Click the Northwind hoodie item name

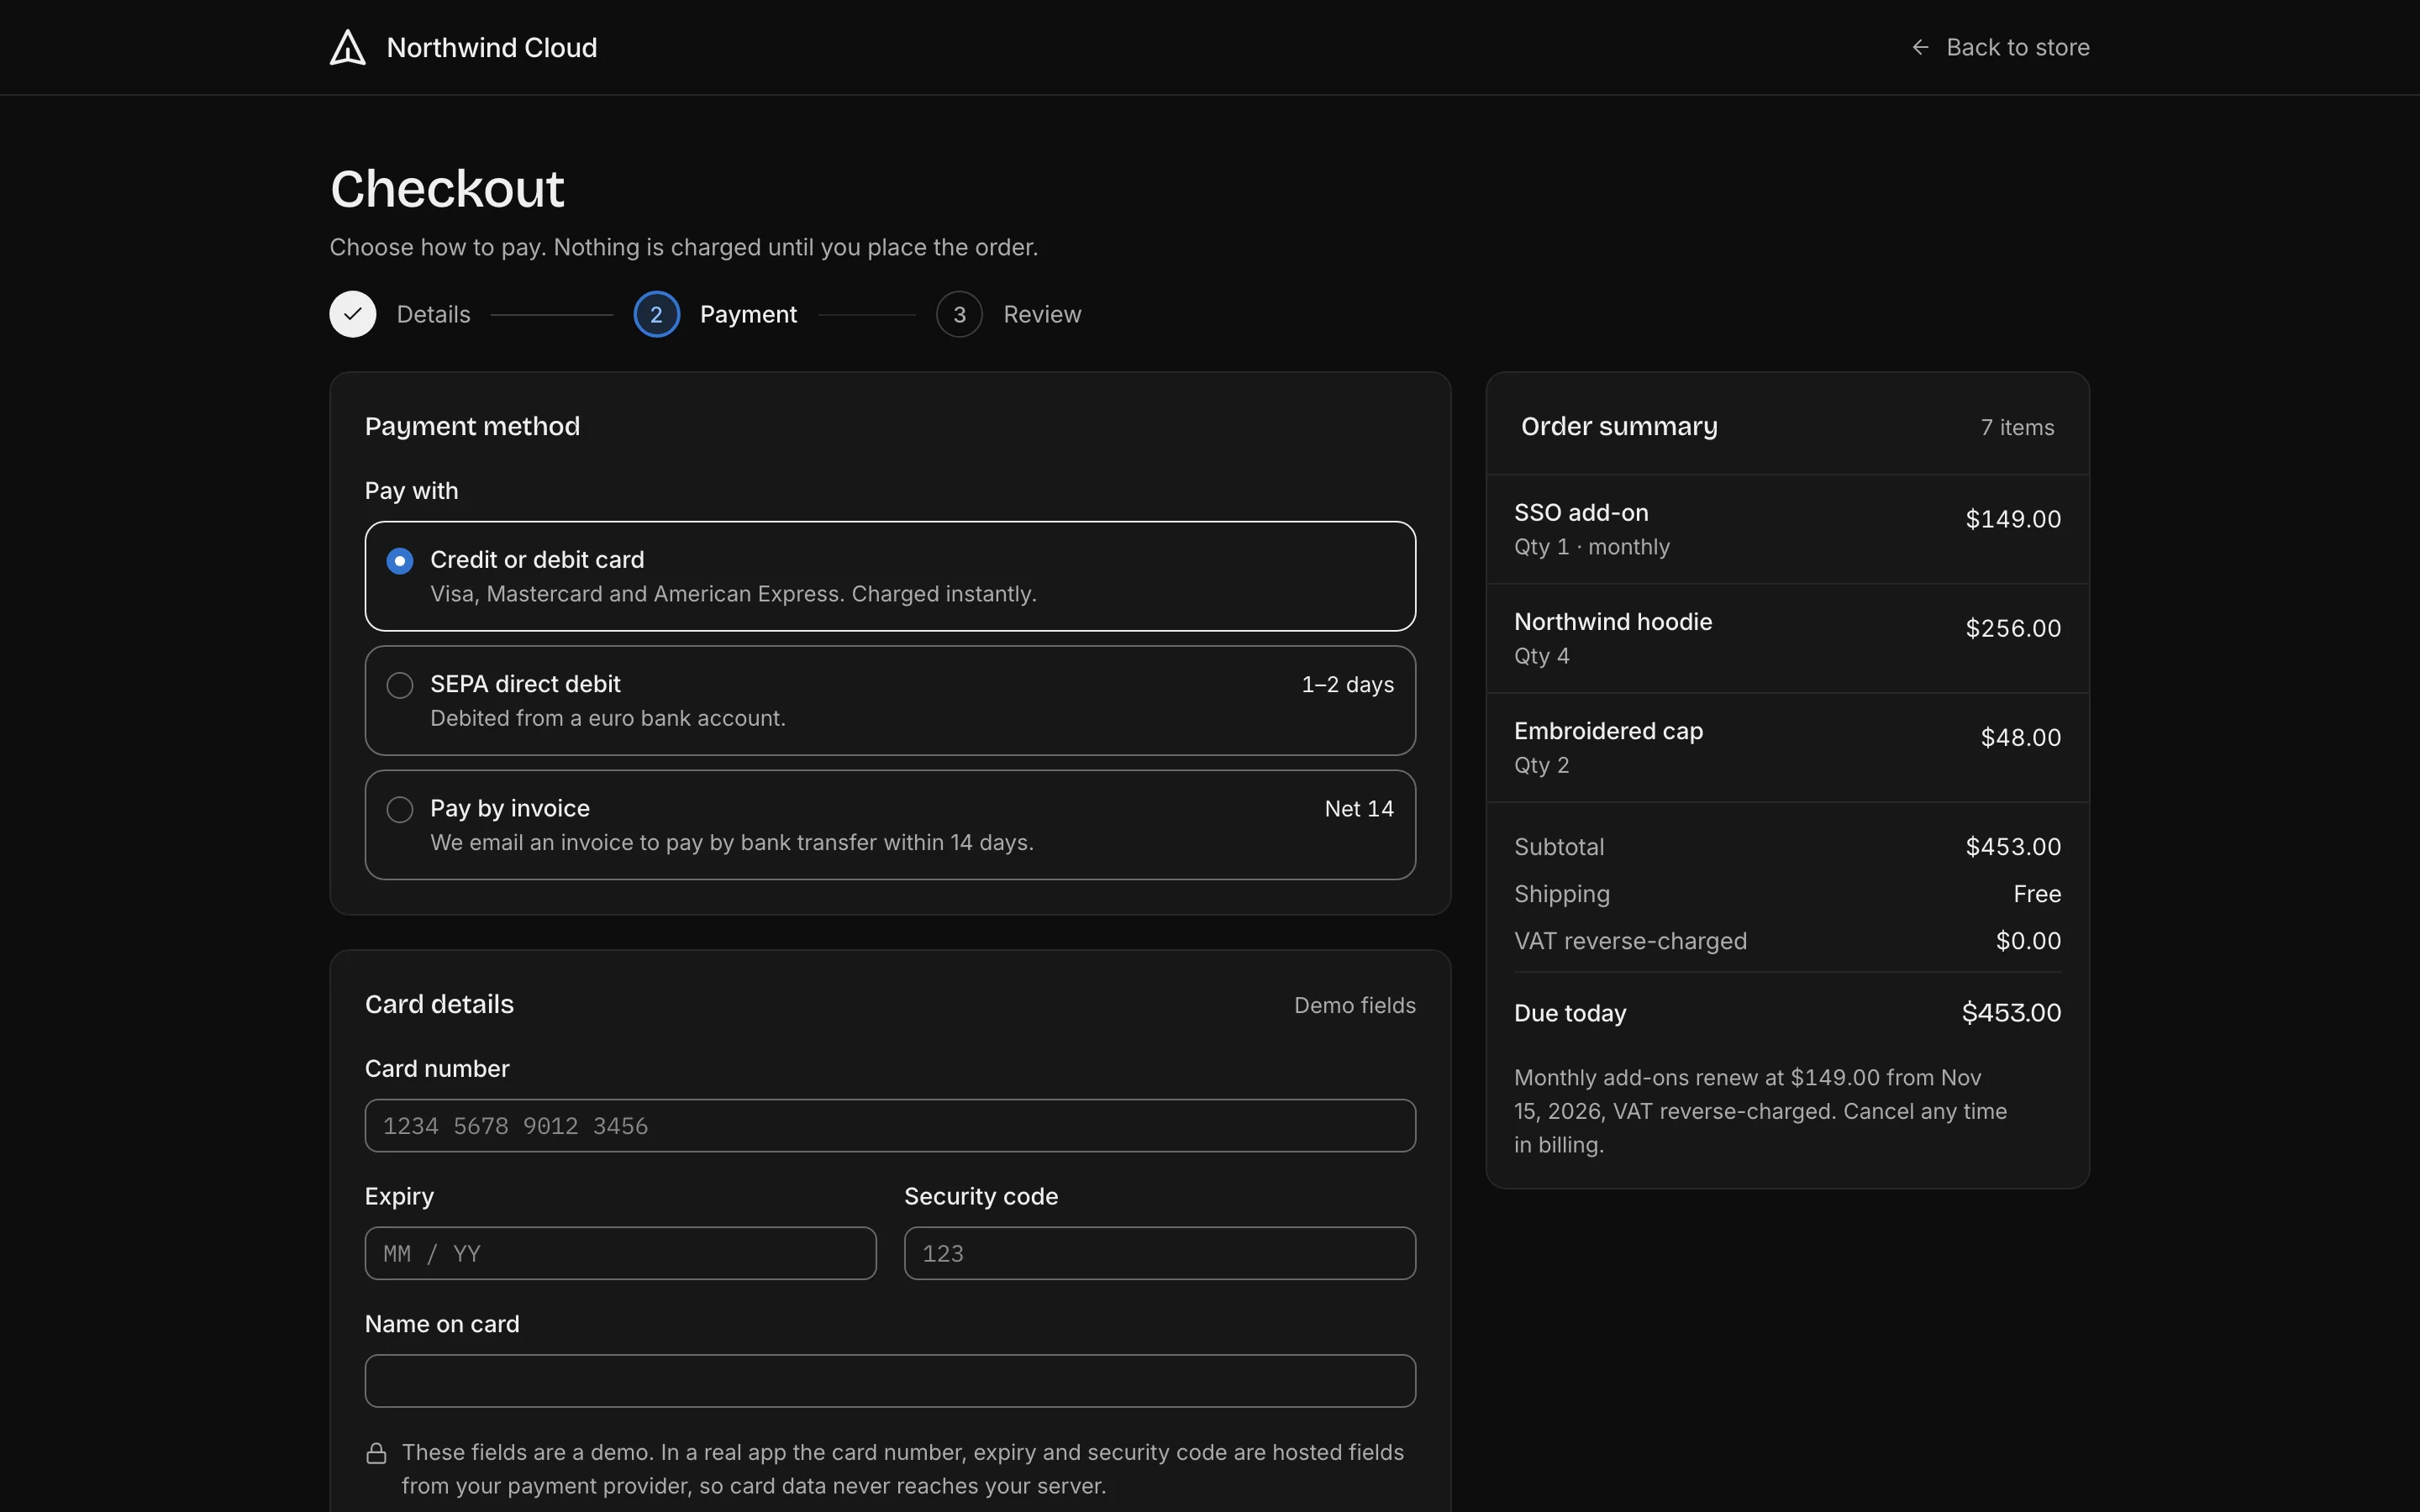click(x=1613, y=621)
